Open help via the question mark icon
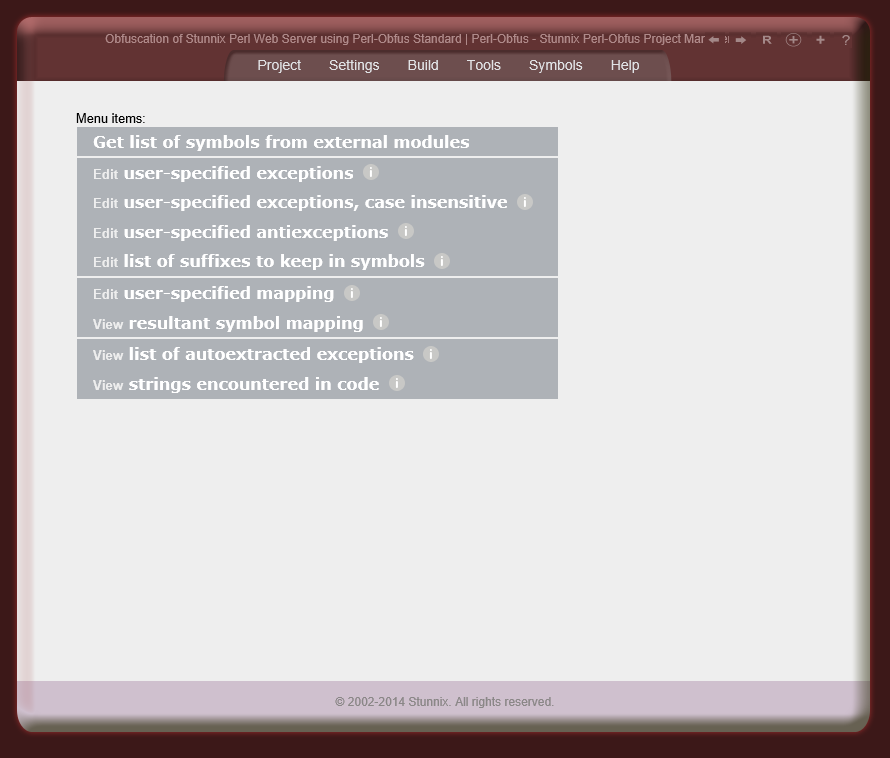Viewport: 890px width, 758px height. 846,40
